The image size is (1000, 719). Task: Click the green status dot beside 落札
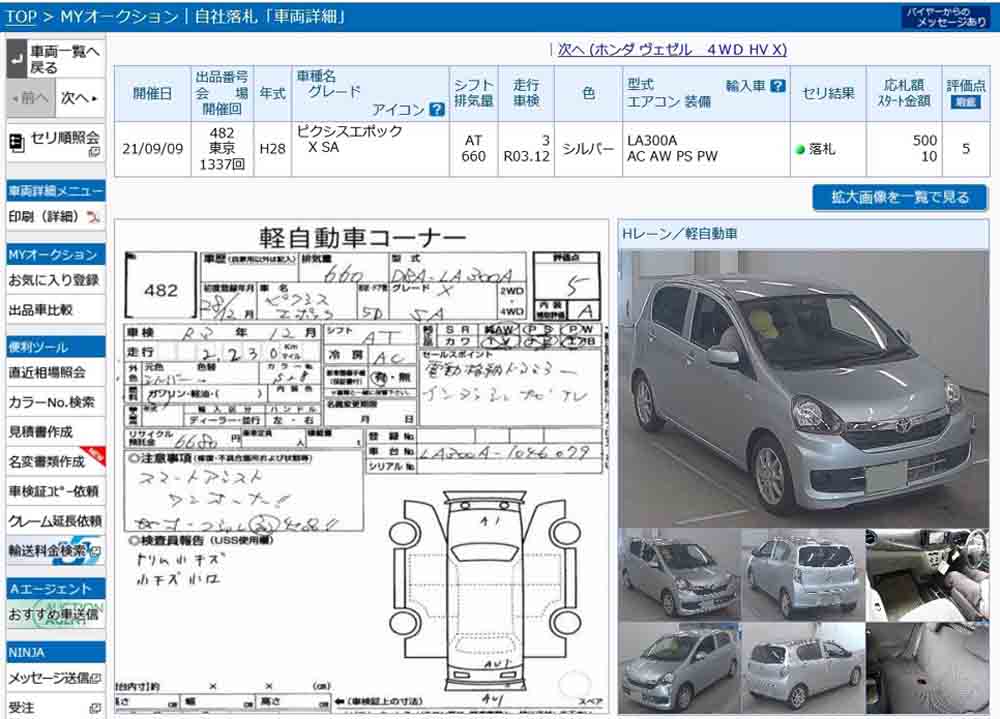tap(800, 149)
